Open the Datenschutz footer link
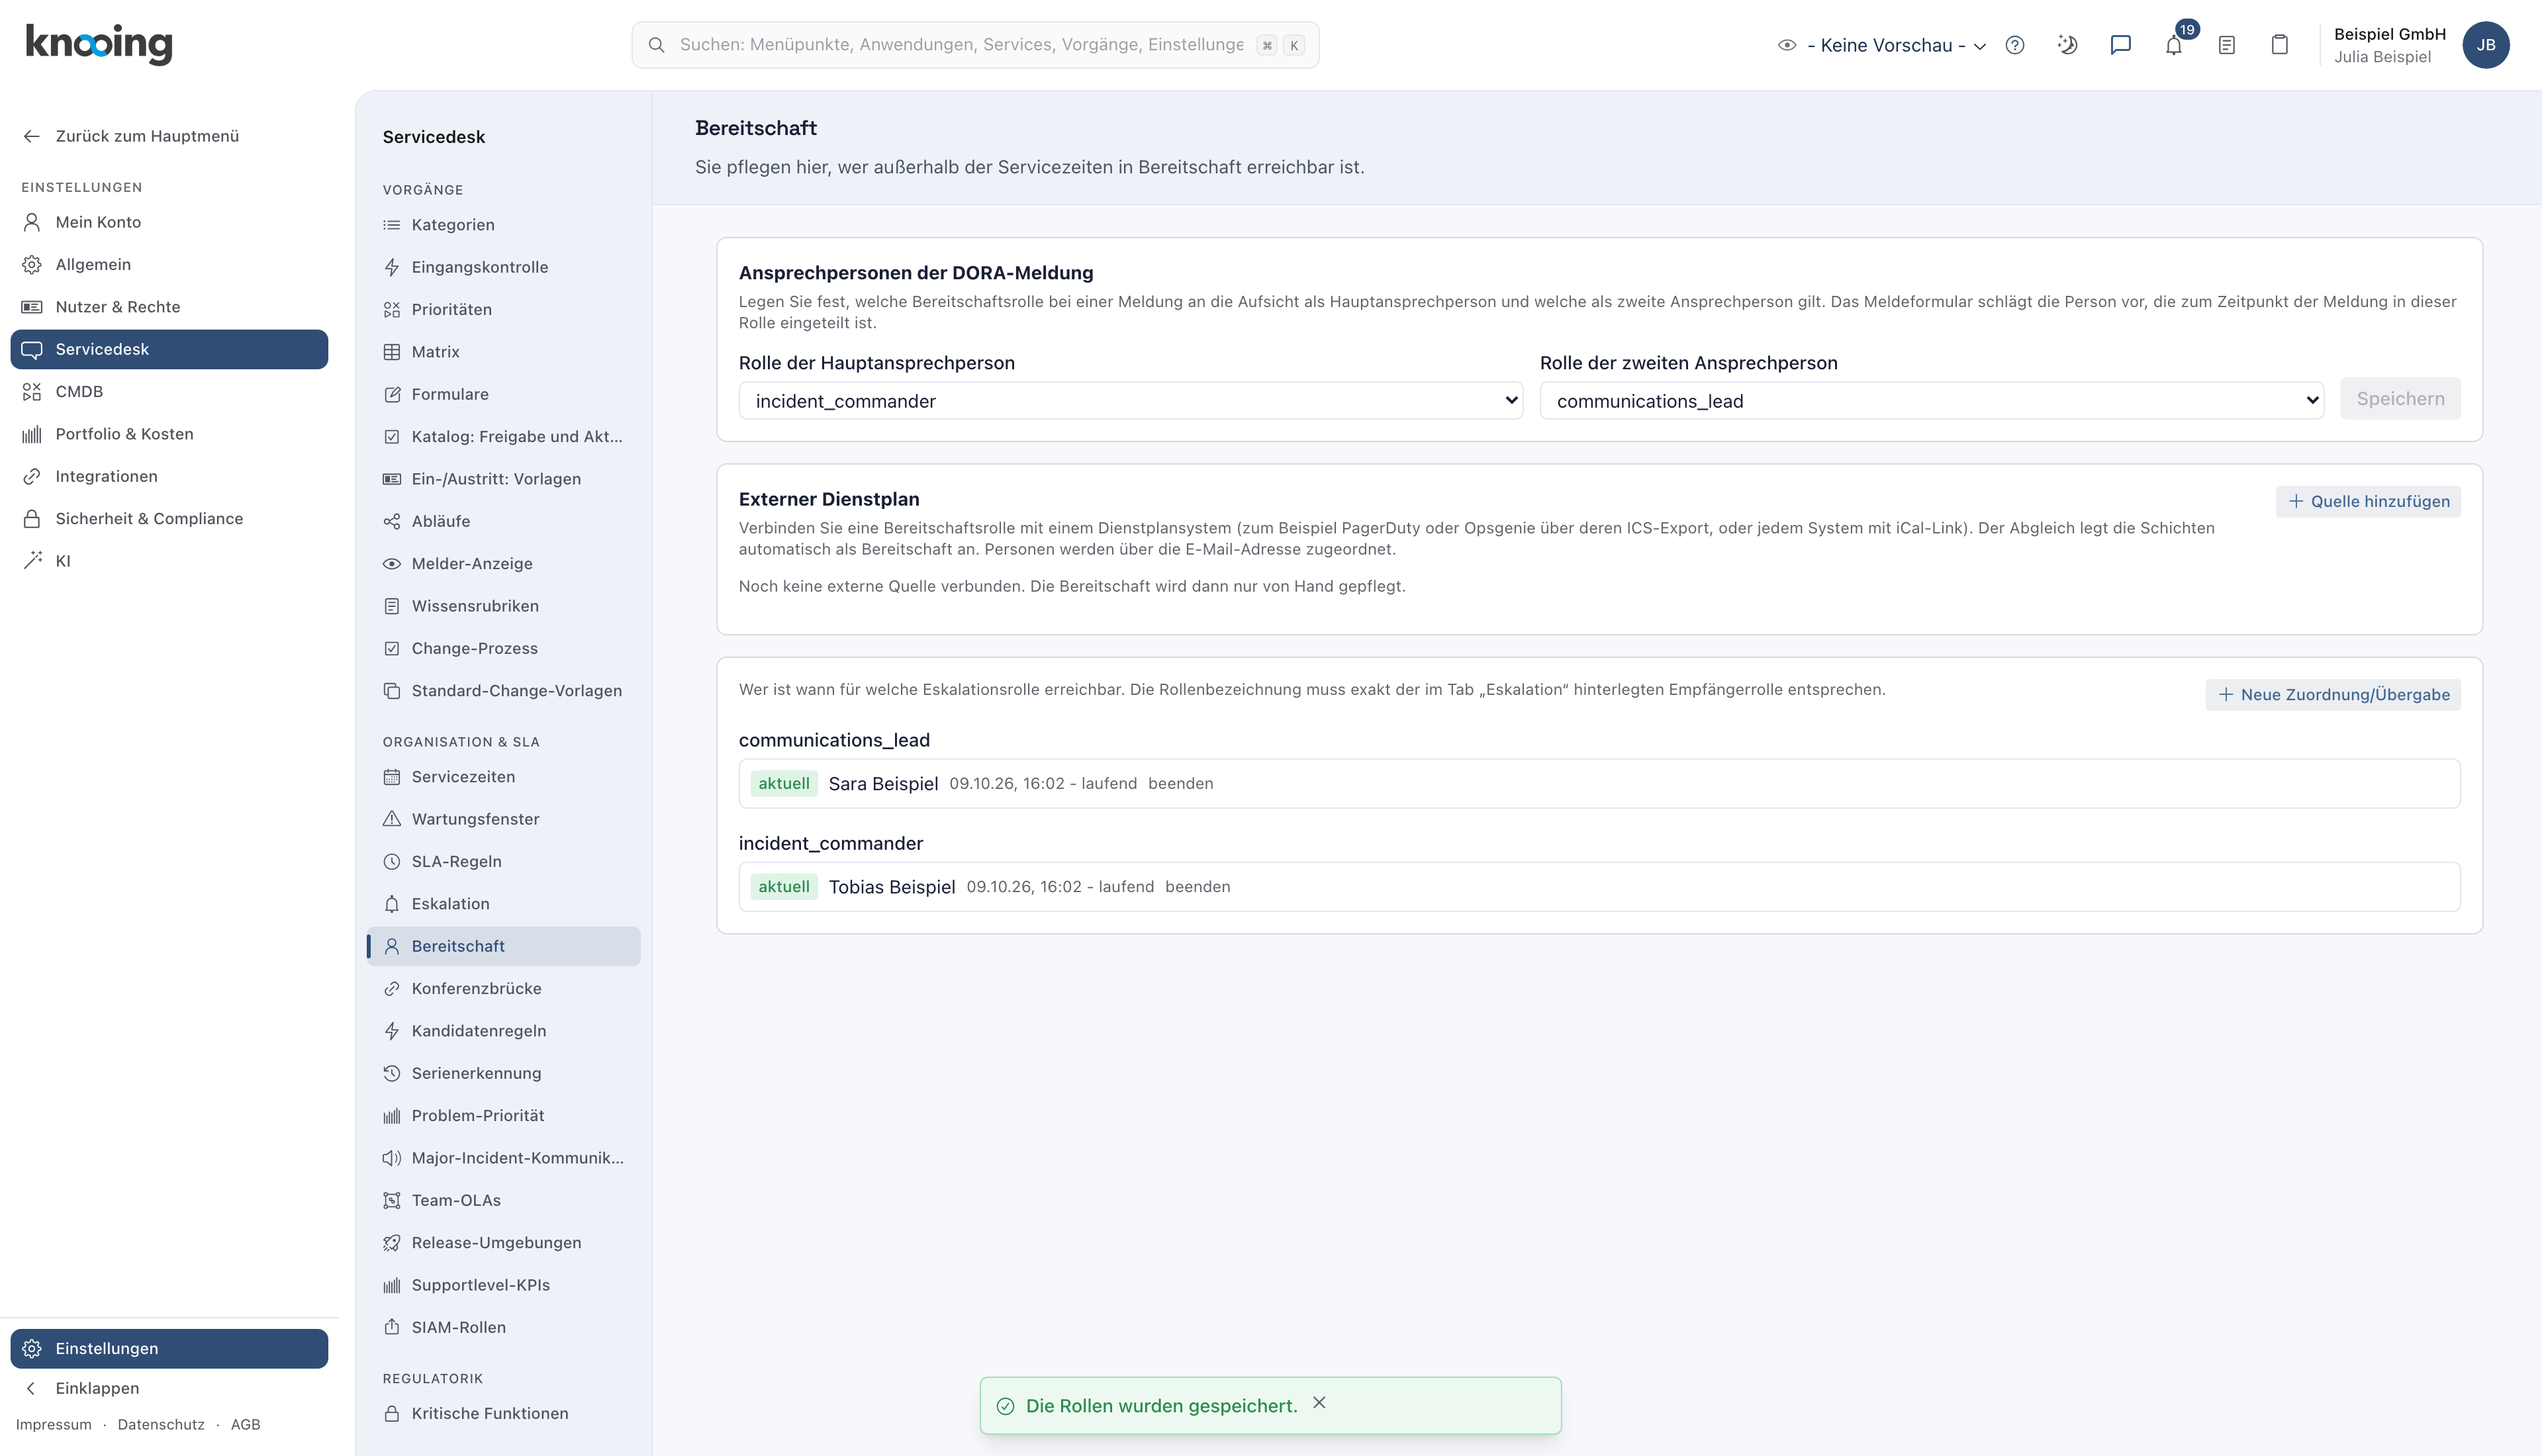The height and width of the screenshot is (1456, 2542). tap(161, 1424)
